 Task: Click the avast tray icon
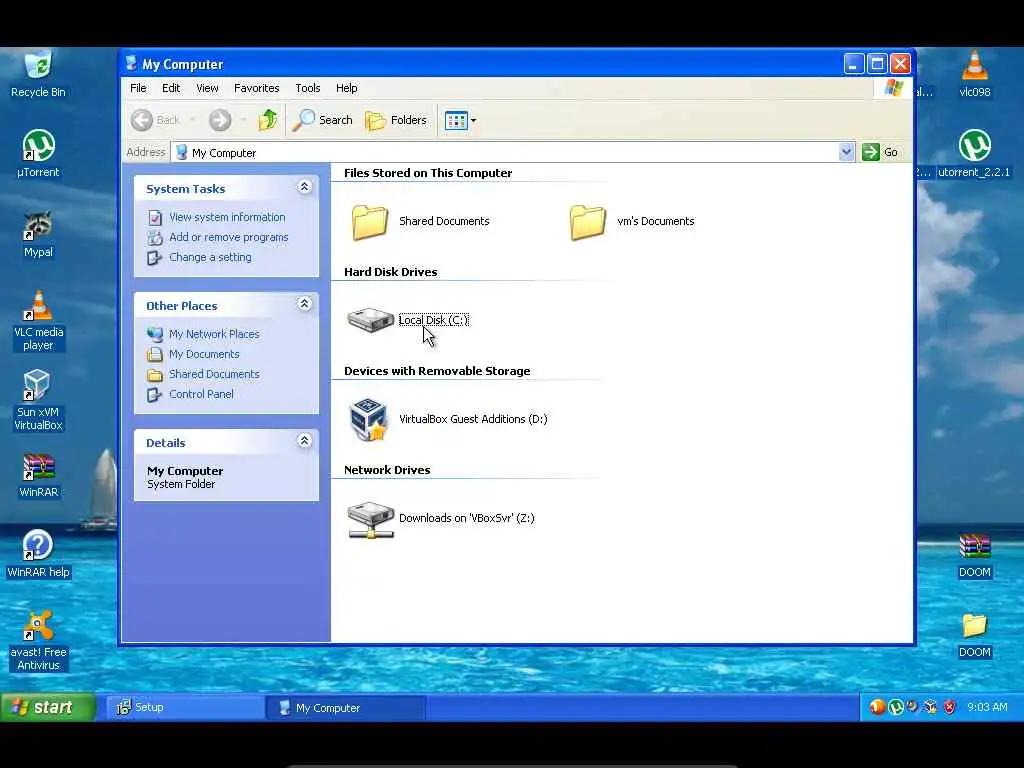pos(877,707)
